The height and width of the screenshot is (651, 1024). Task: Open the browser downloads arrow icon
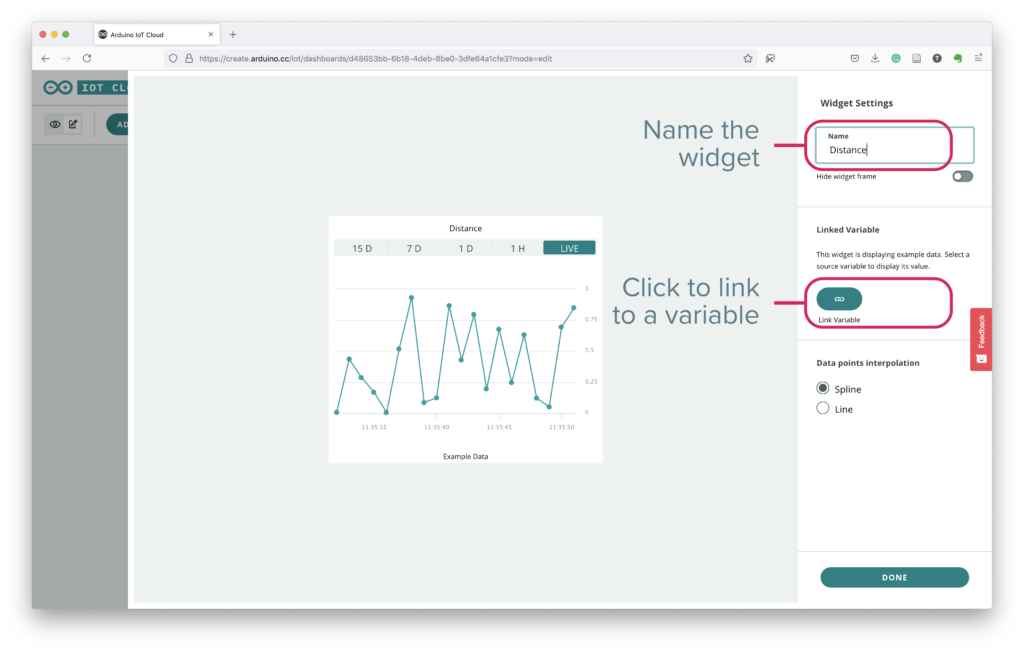(875, 59)
